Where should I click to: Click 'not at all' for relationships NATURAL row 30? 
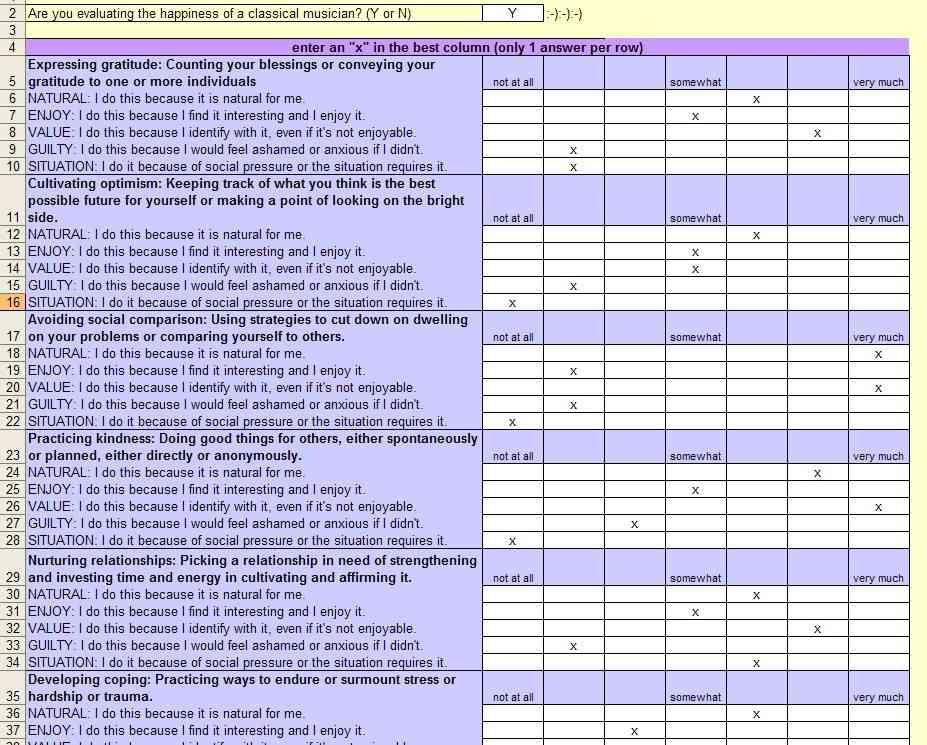point(513,594)
